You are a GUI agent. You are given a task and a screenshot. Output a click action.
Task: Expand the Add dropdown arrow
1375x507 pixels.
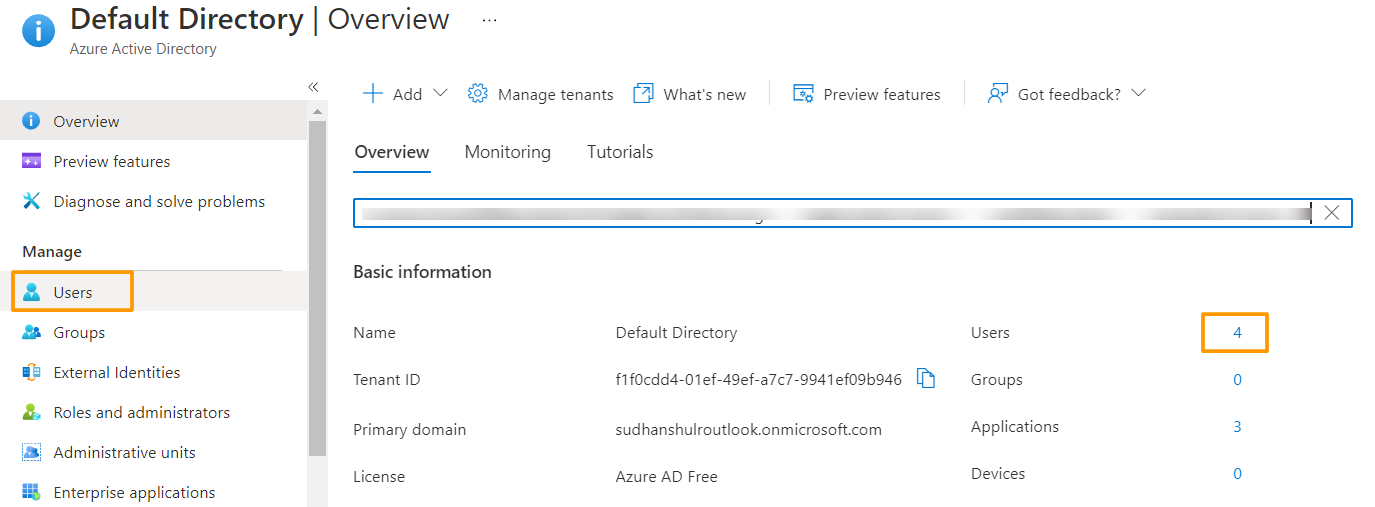click(441, 93)
